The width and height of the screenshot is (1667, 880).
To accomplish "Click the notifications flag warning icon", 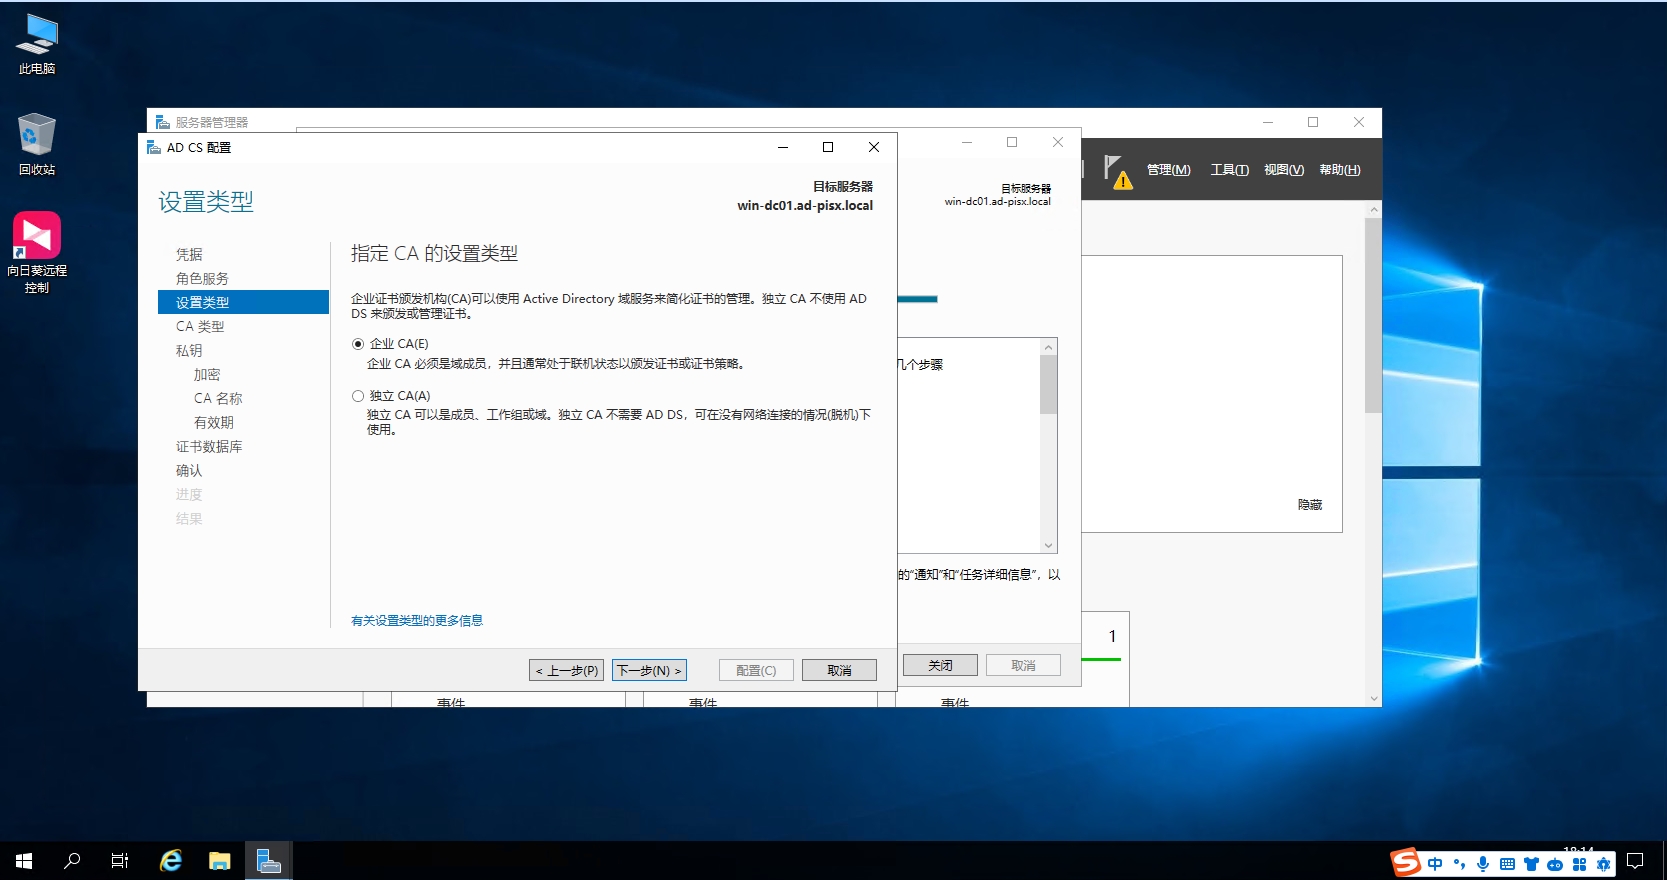I will (1116, 170).
